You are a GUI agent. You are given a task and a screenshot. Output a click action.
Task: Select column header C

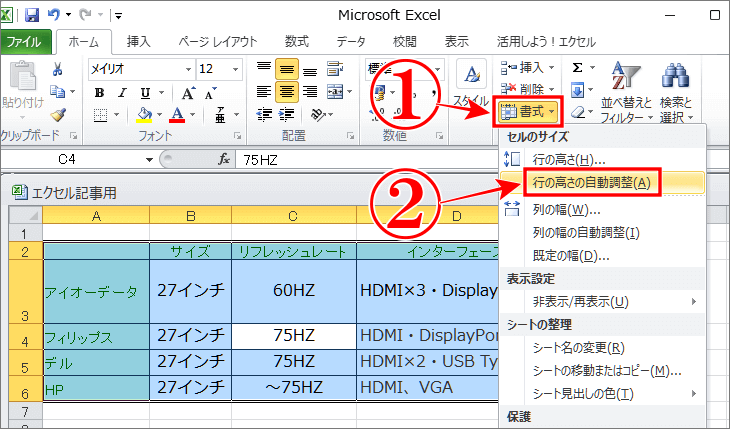(293, 216)
